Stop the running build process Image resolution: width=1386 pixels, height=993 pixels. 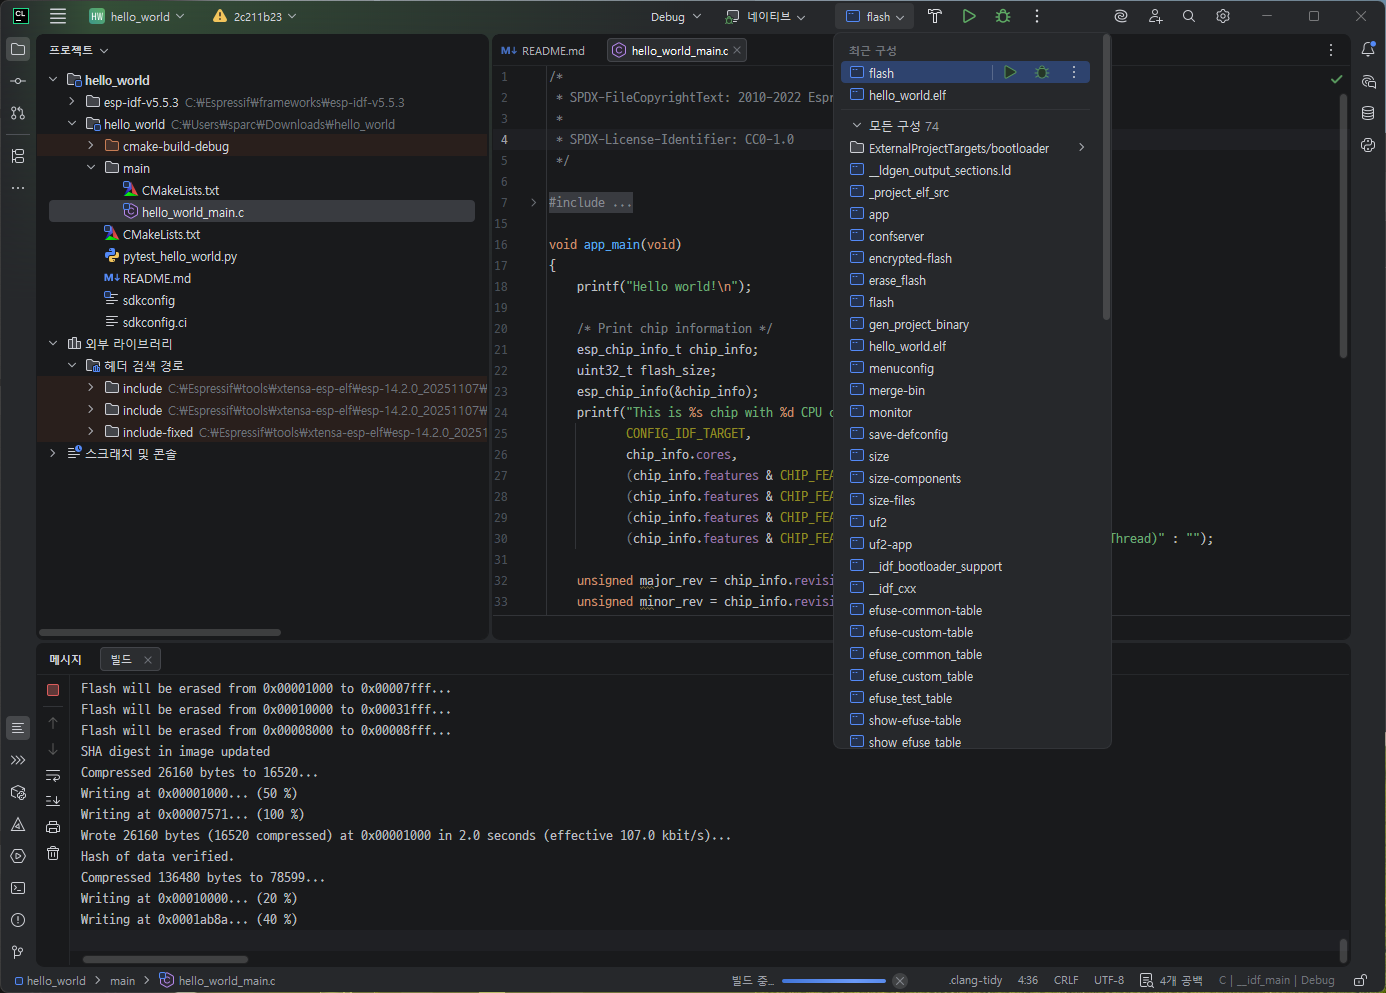[53, 690]
